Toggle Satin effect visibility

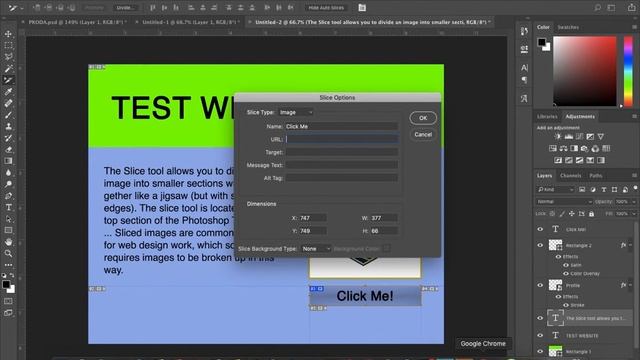point(566,265)
